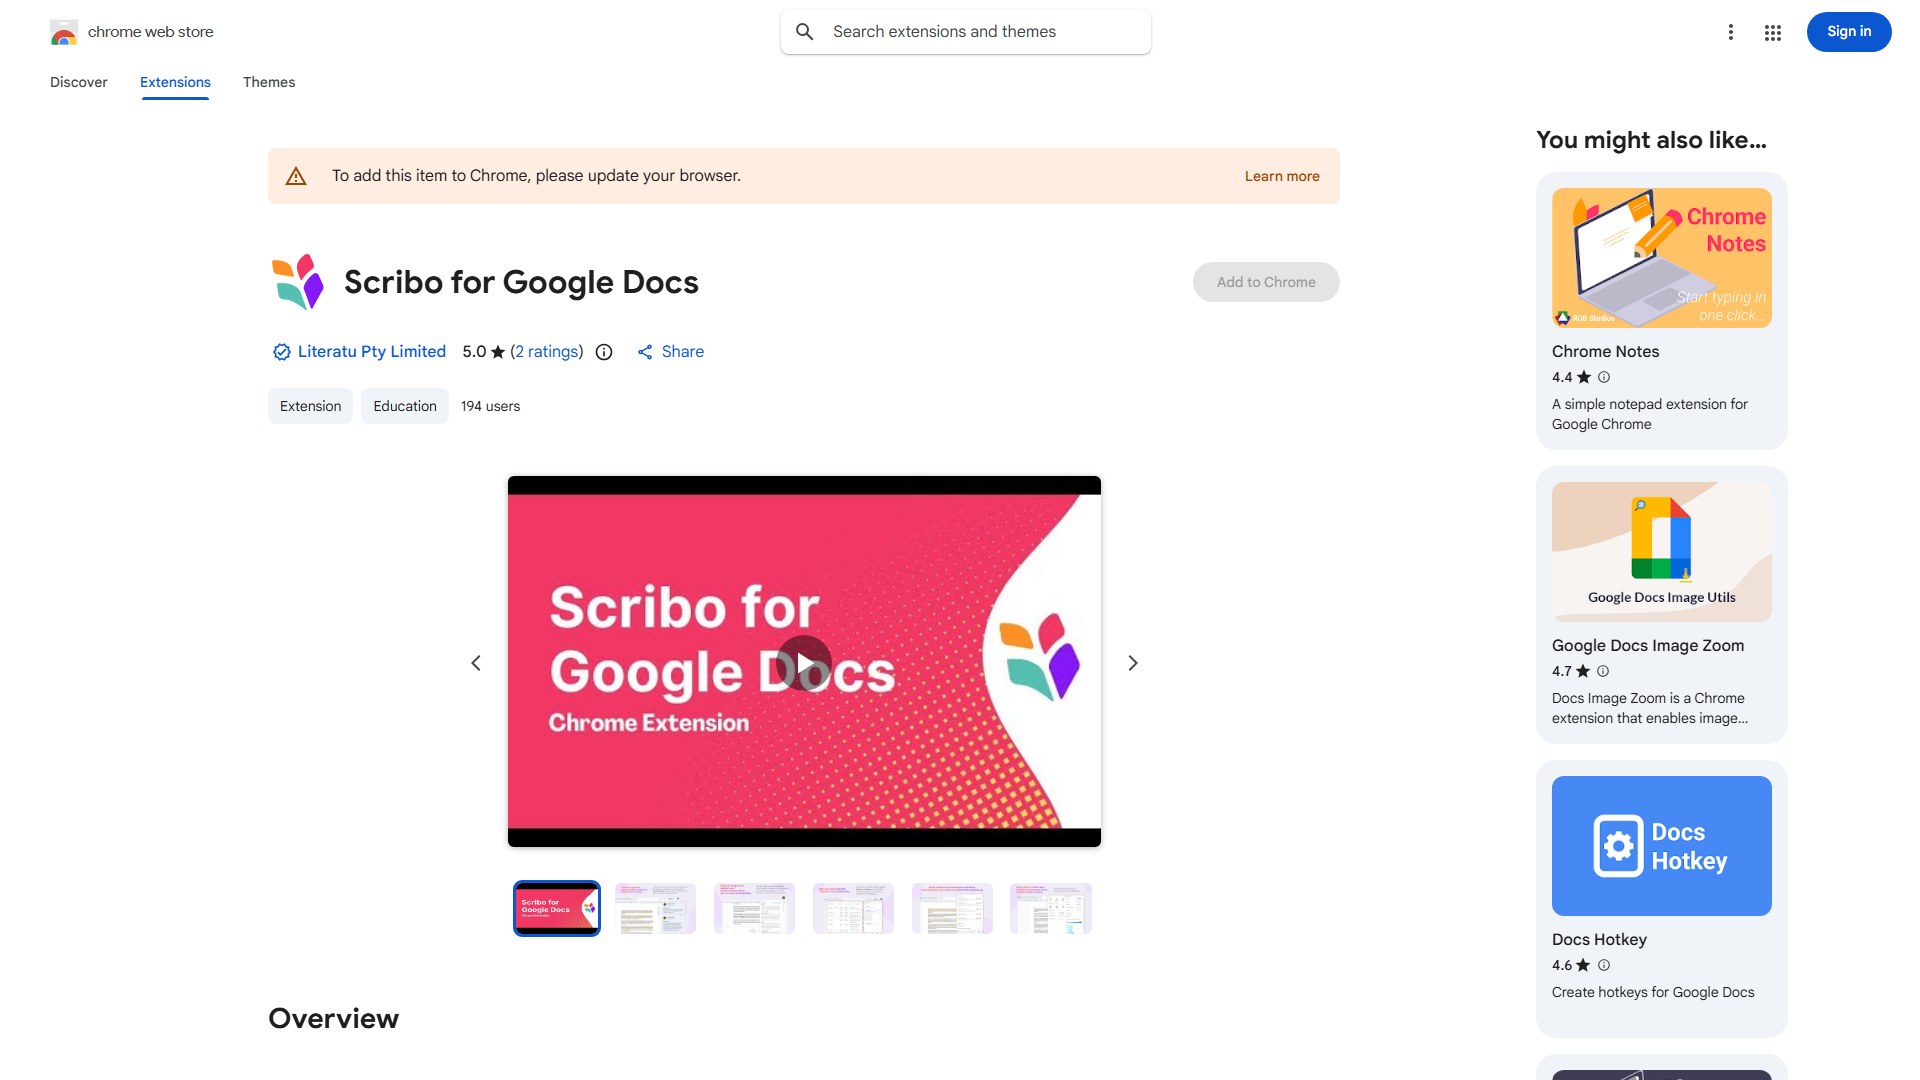Click the Chrome Notes rating info icon
The image size is (1920, 1080).
[x=1604, y=377]
